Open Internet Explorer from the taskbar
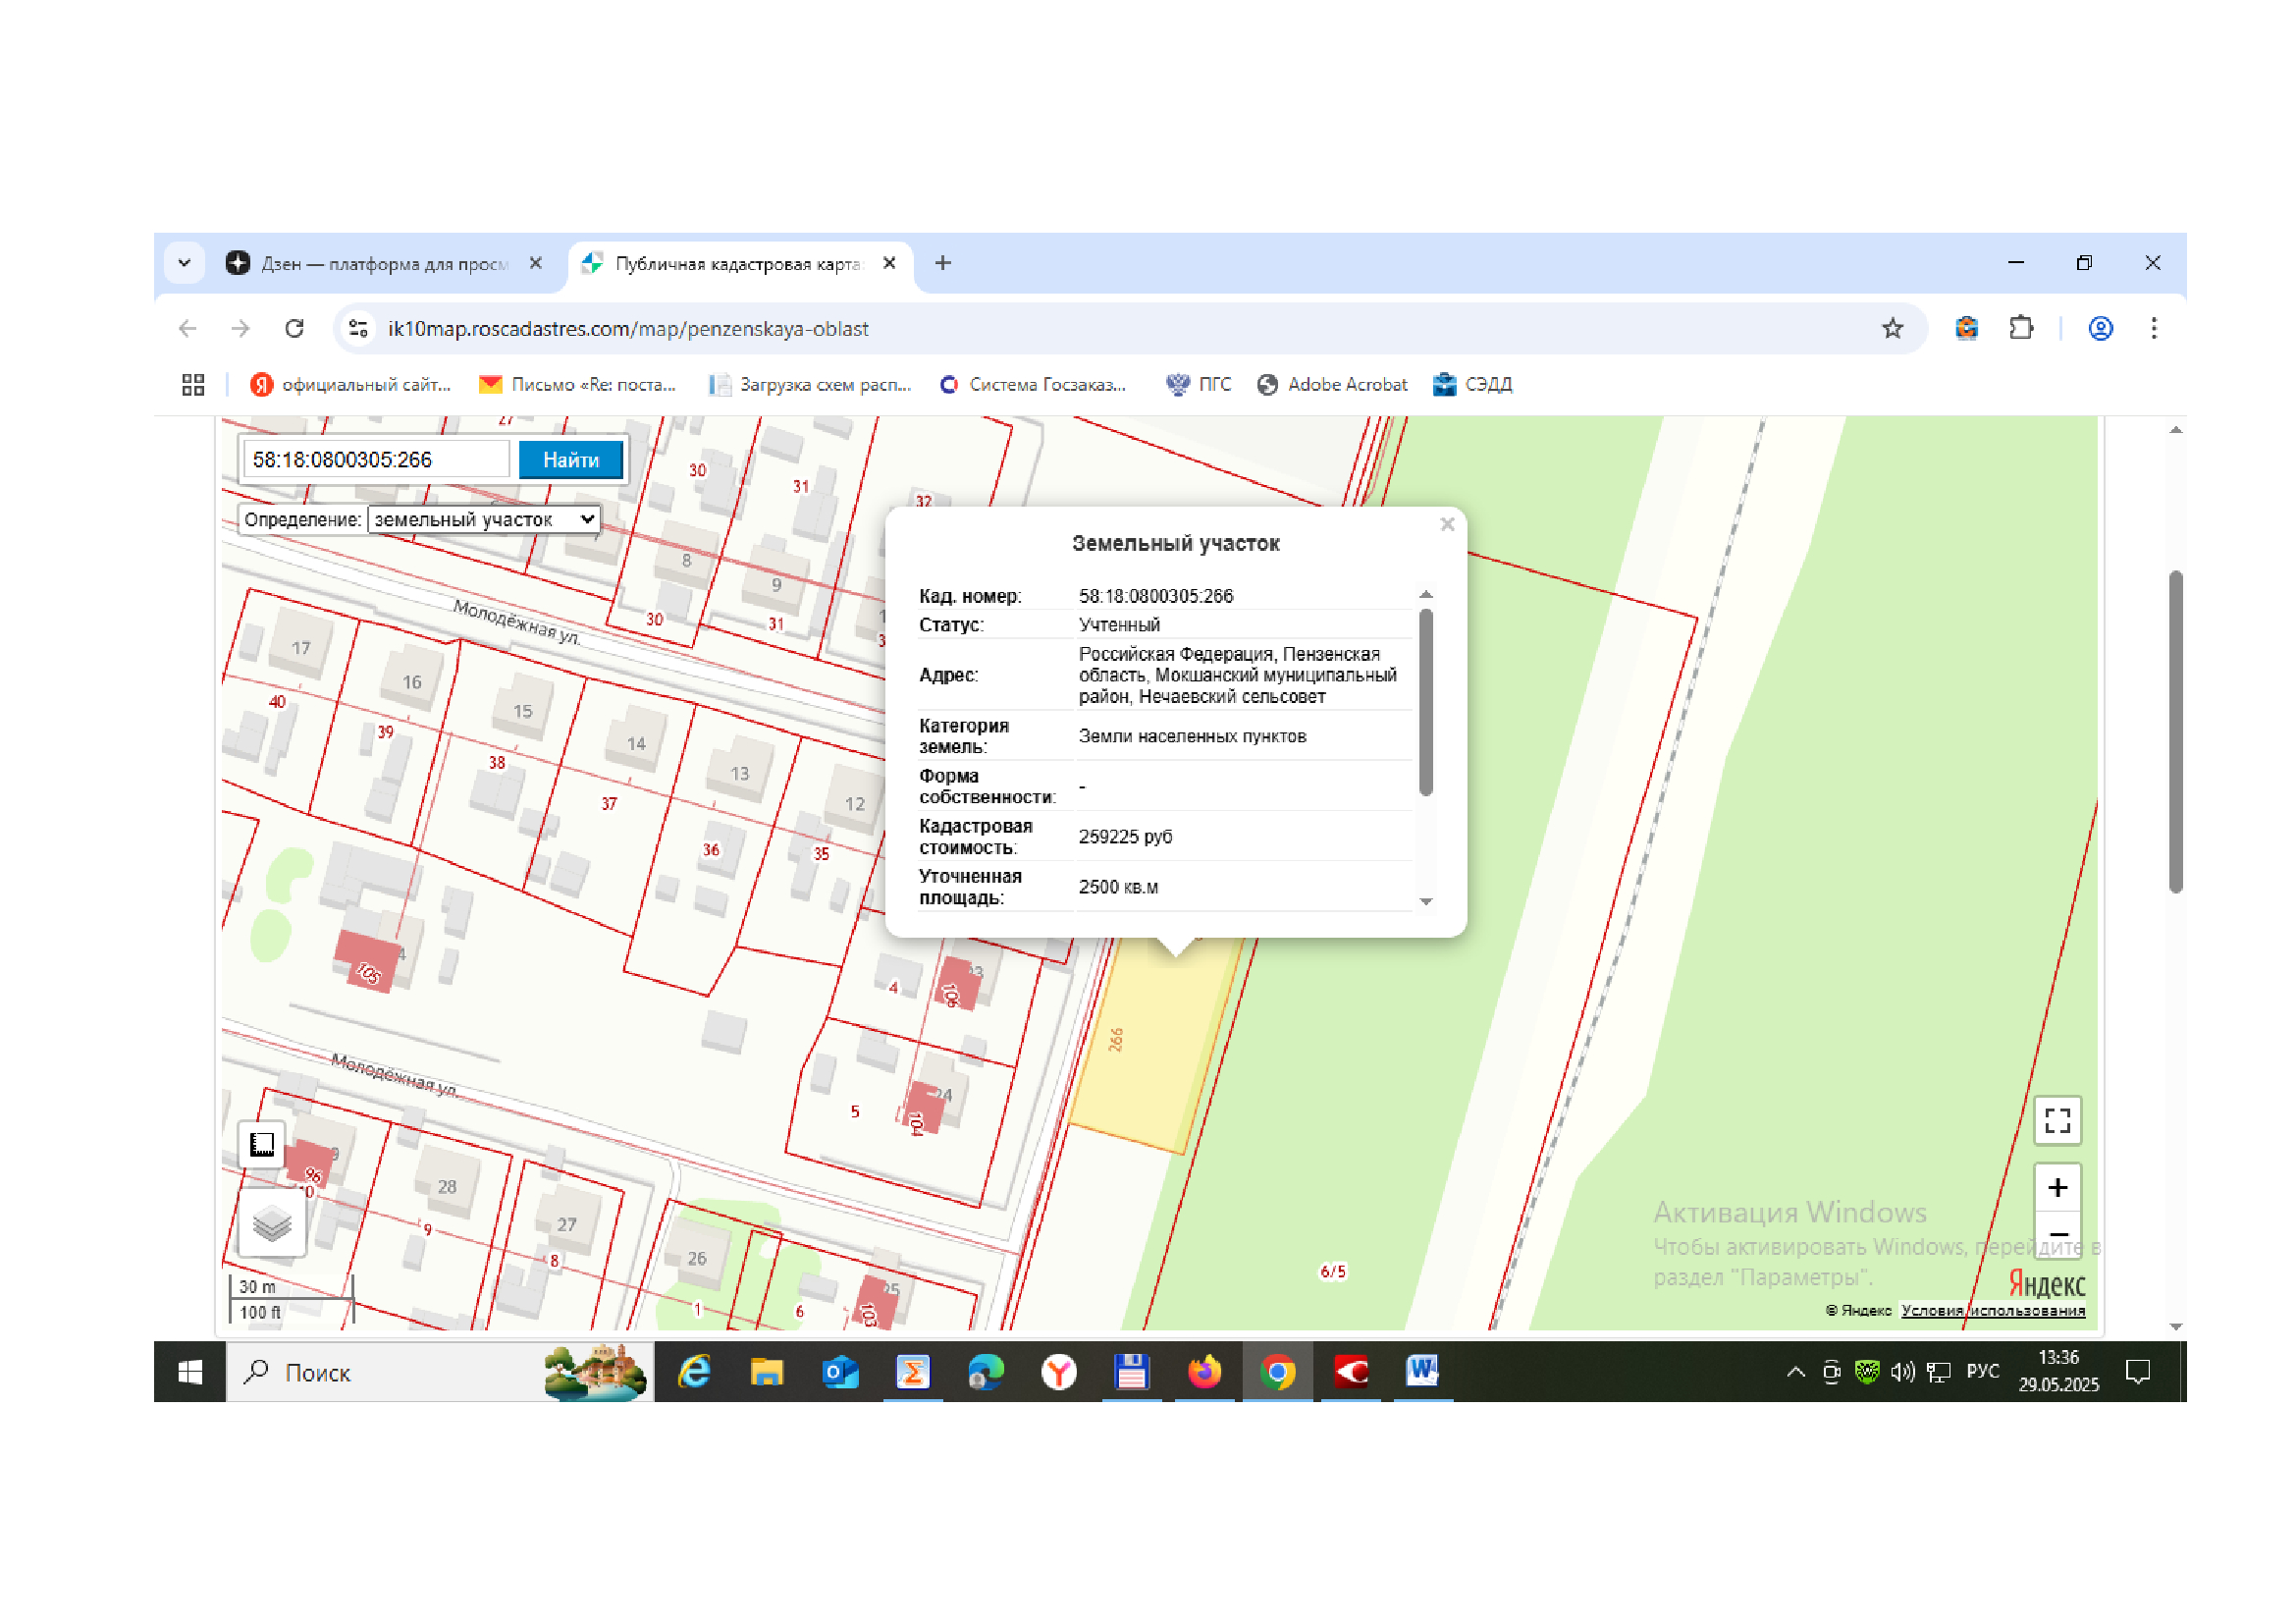 [x=694, y=1372]
